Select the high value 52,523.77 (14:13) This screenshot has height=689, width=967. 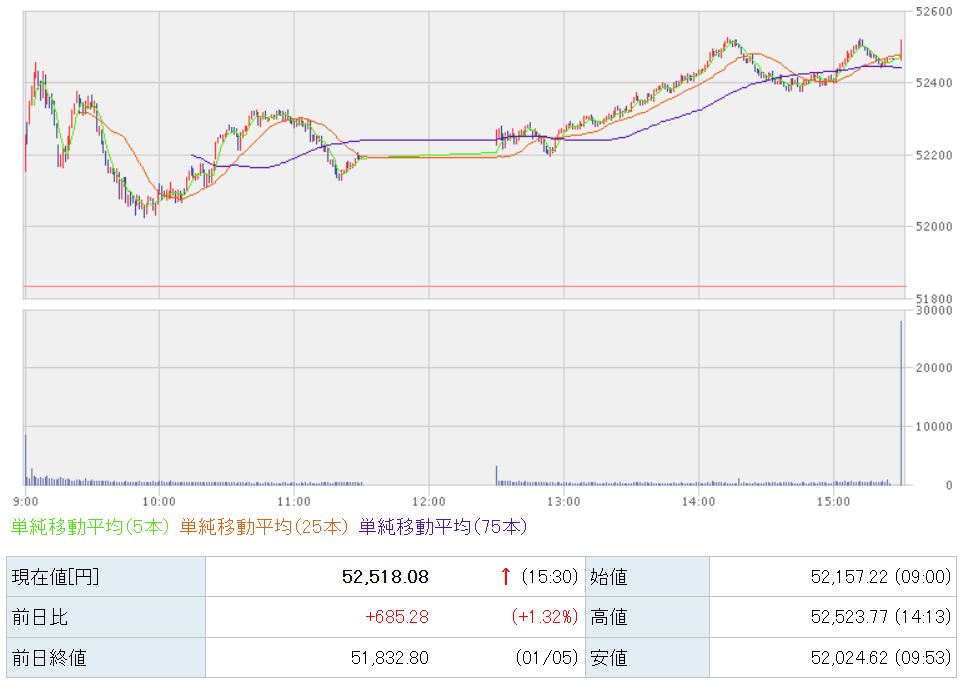tap(880, 617)
